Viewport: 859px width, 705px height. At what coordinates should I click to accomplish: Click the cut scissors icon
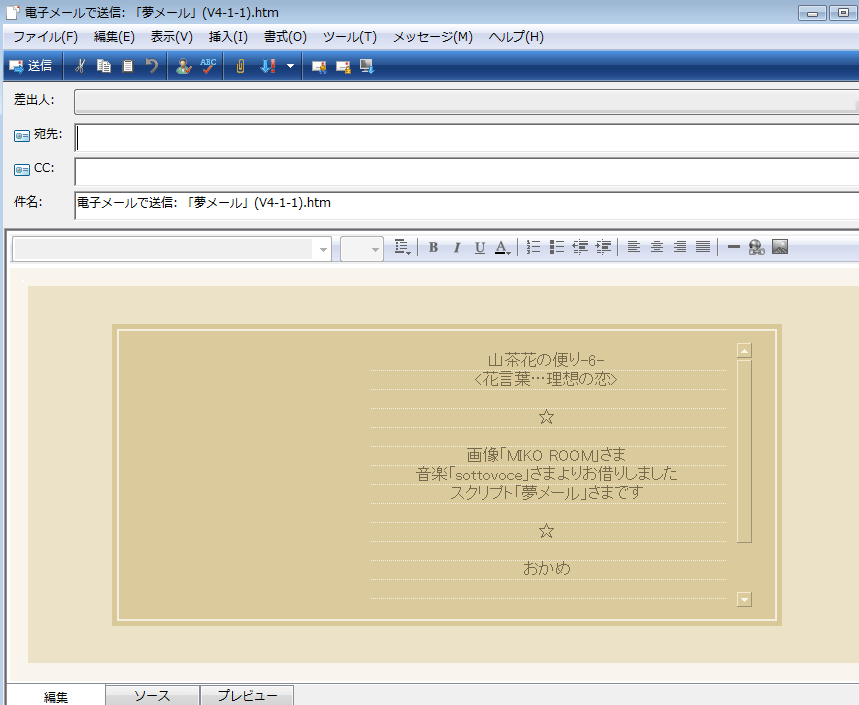(x=80, y=66)
